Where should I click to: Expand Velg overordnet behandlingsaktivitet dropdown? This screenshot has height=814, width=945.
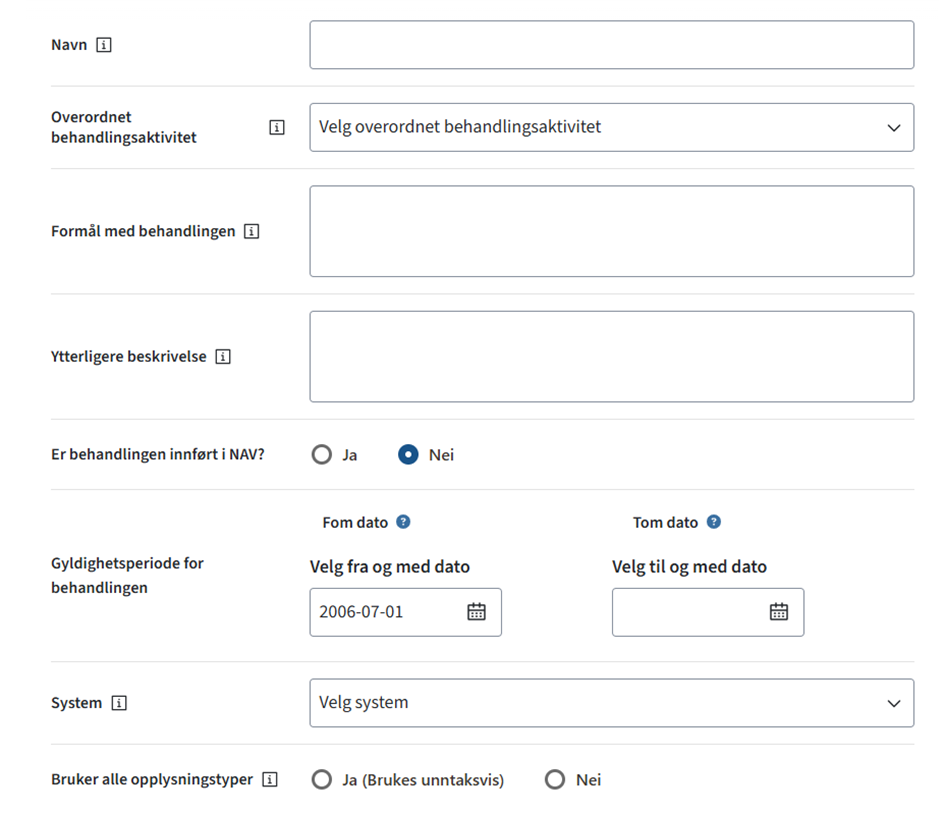point(611,128)
